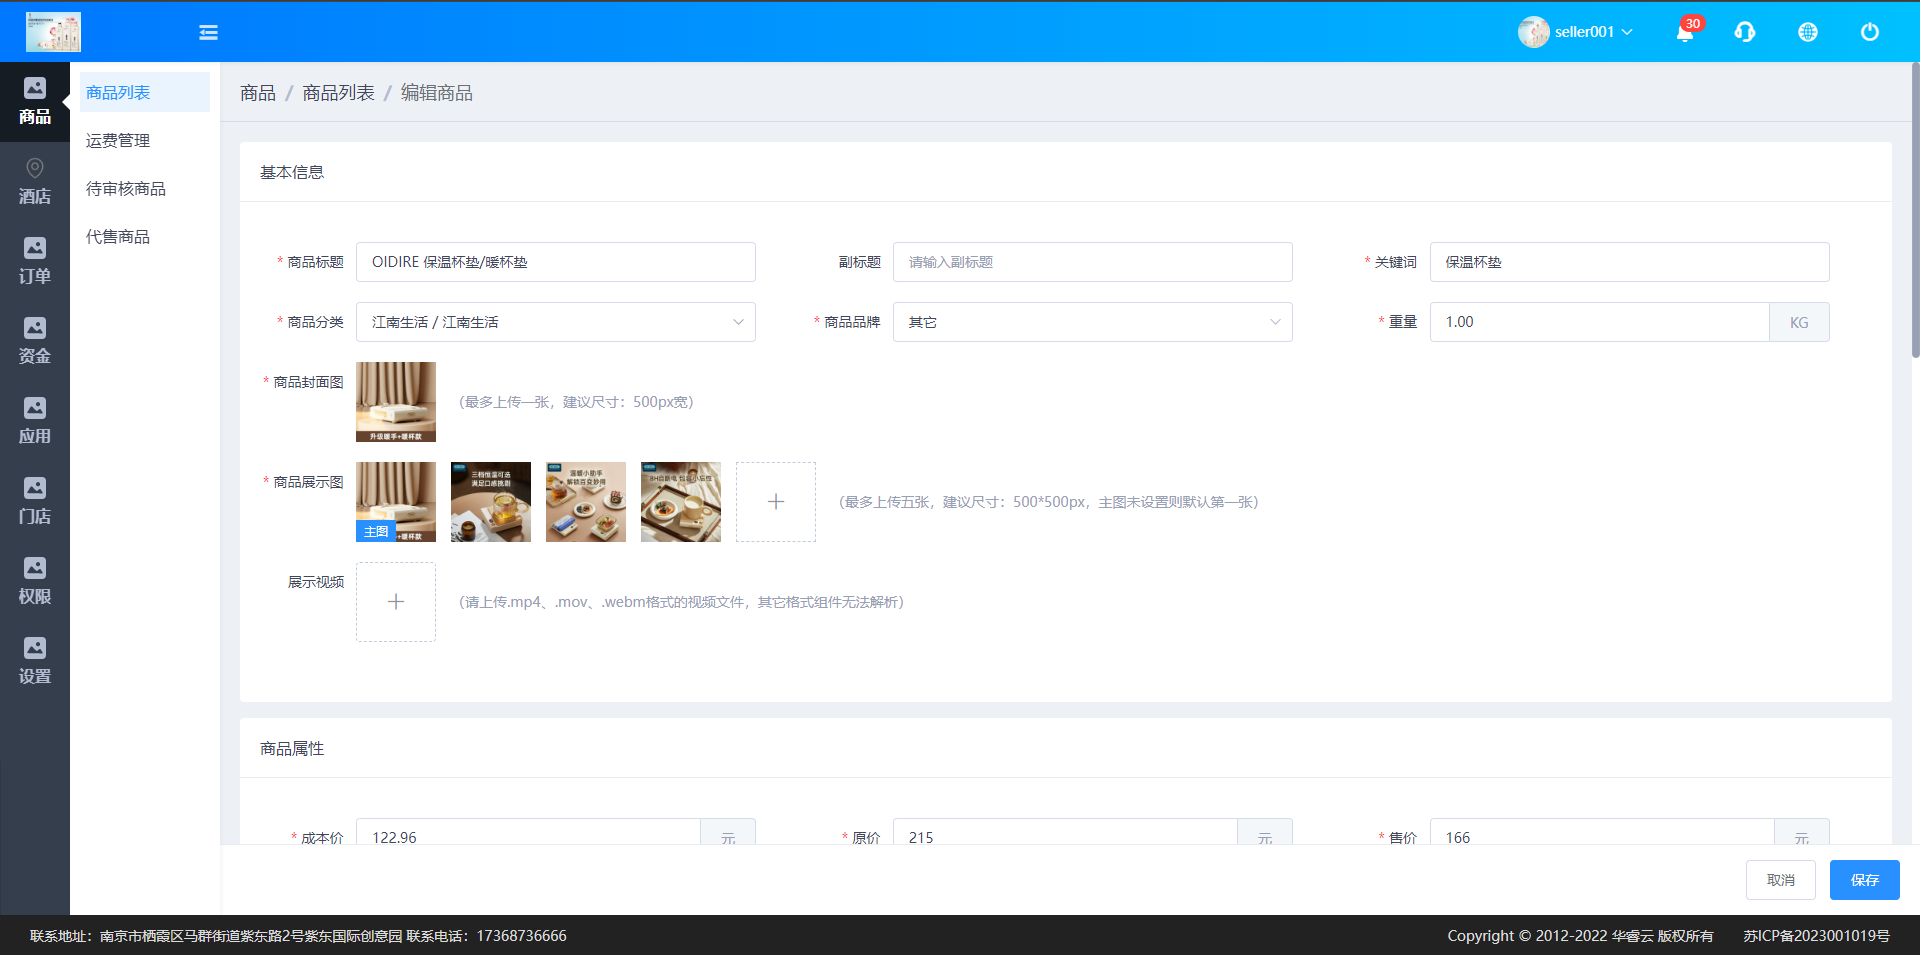Open the 商品品牌 dropdown
The image size is (1920, 955).
click(x=1092, y=322)
